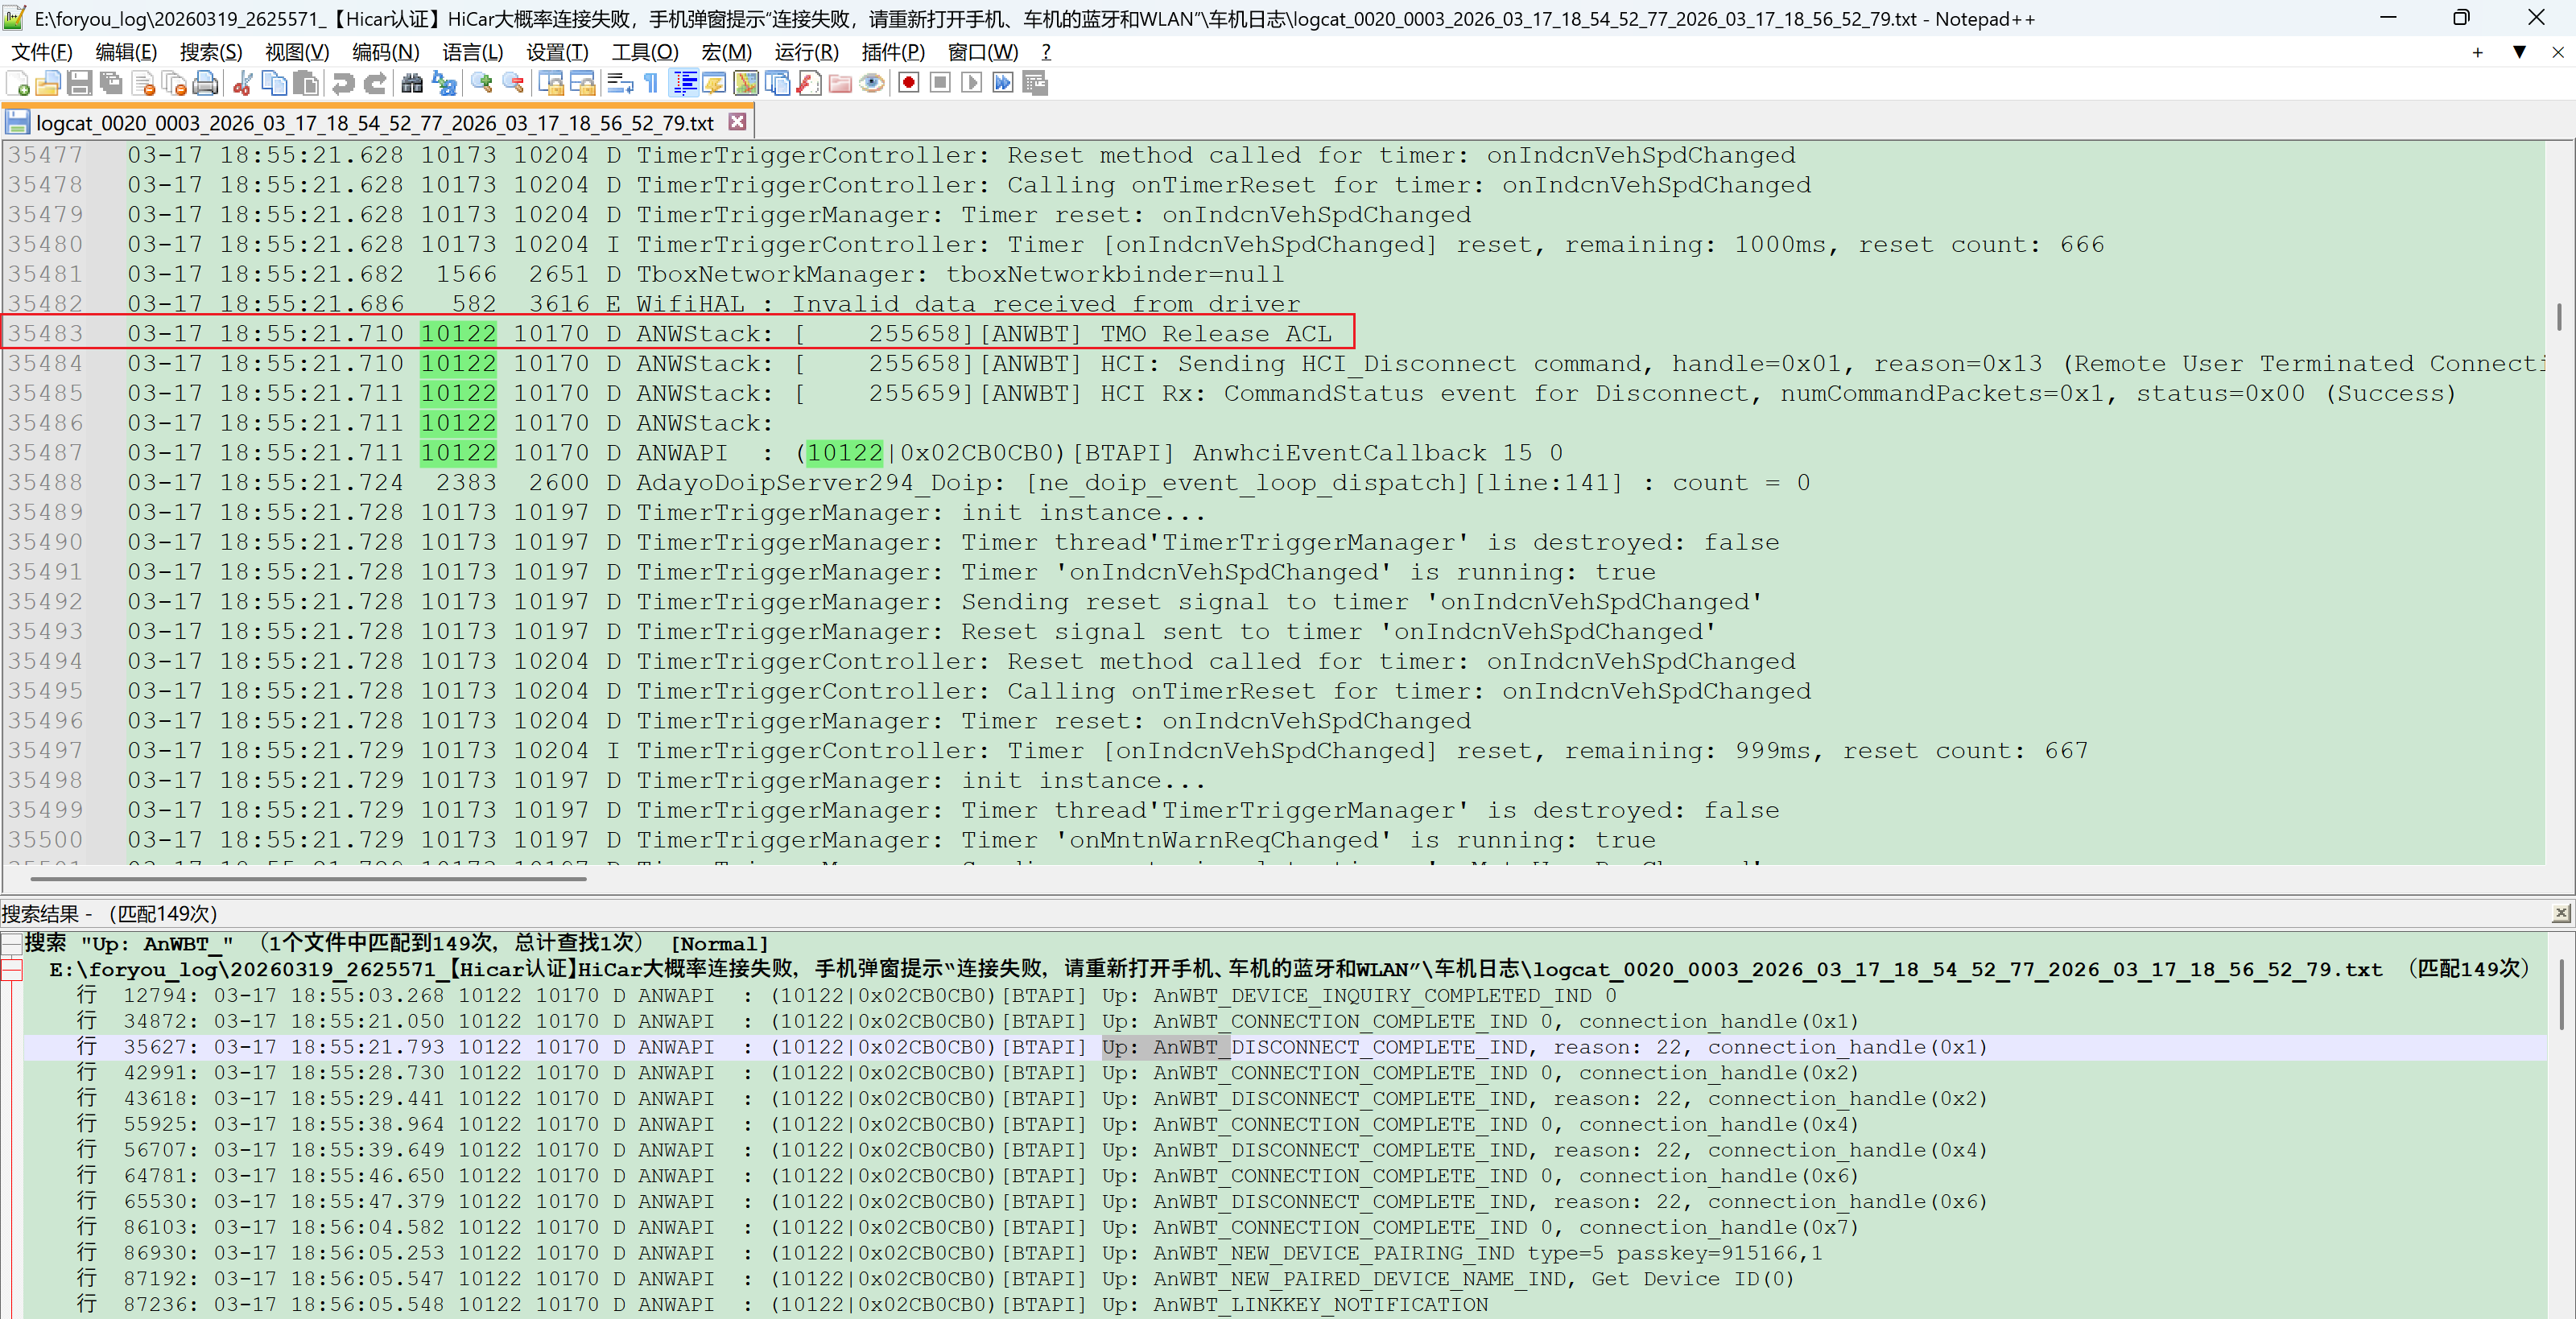Open the 插件(P) menu
2576x1319 pixels.
tap(892, 52)
